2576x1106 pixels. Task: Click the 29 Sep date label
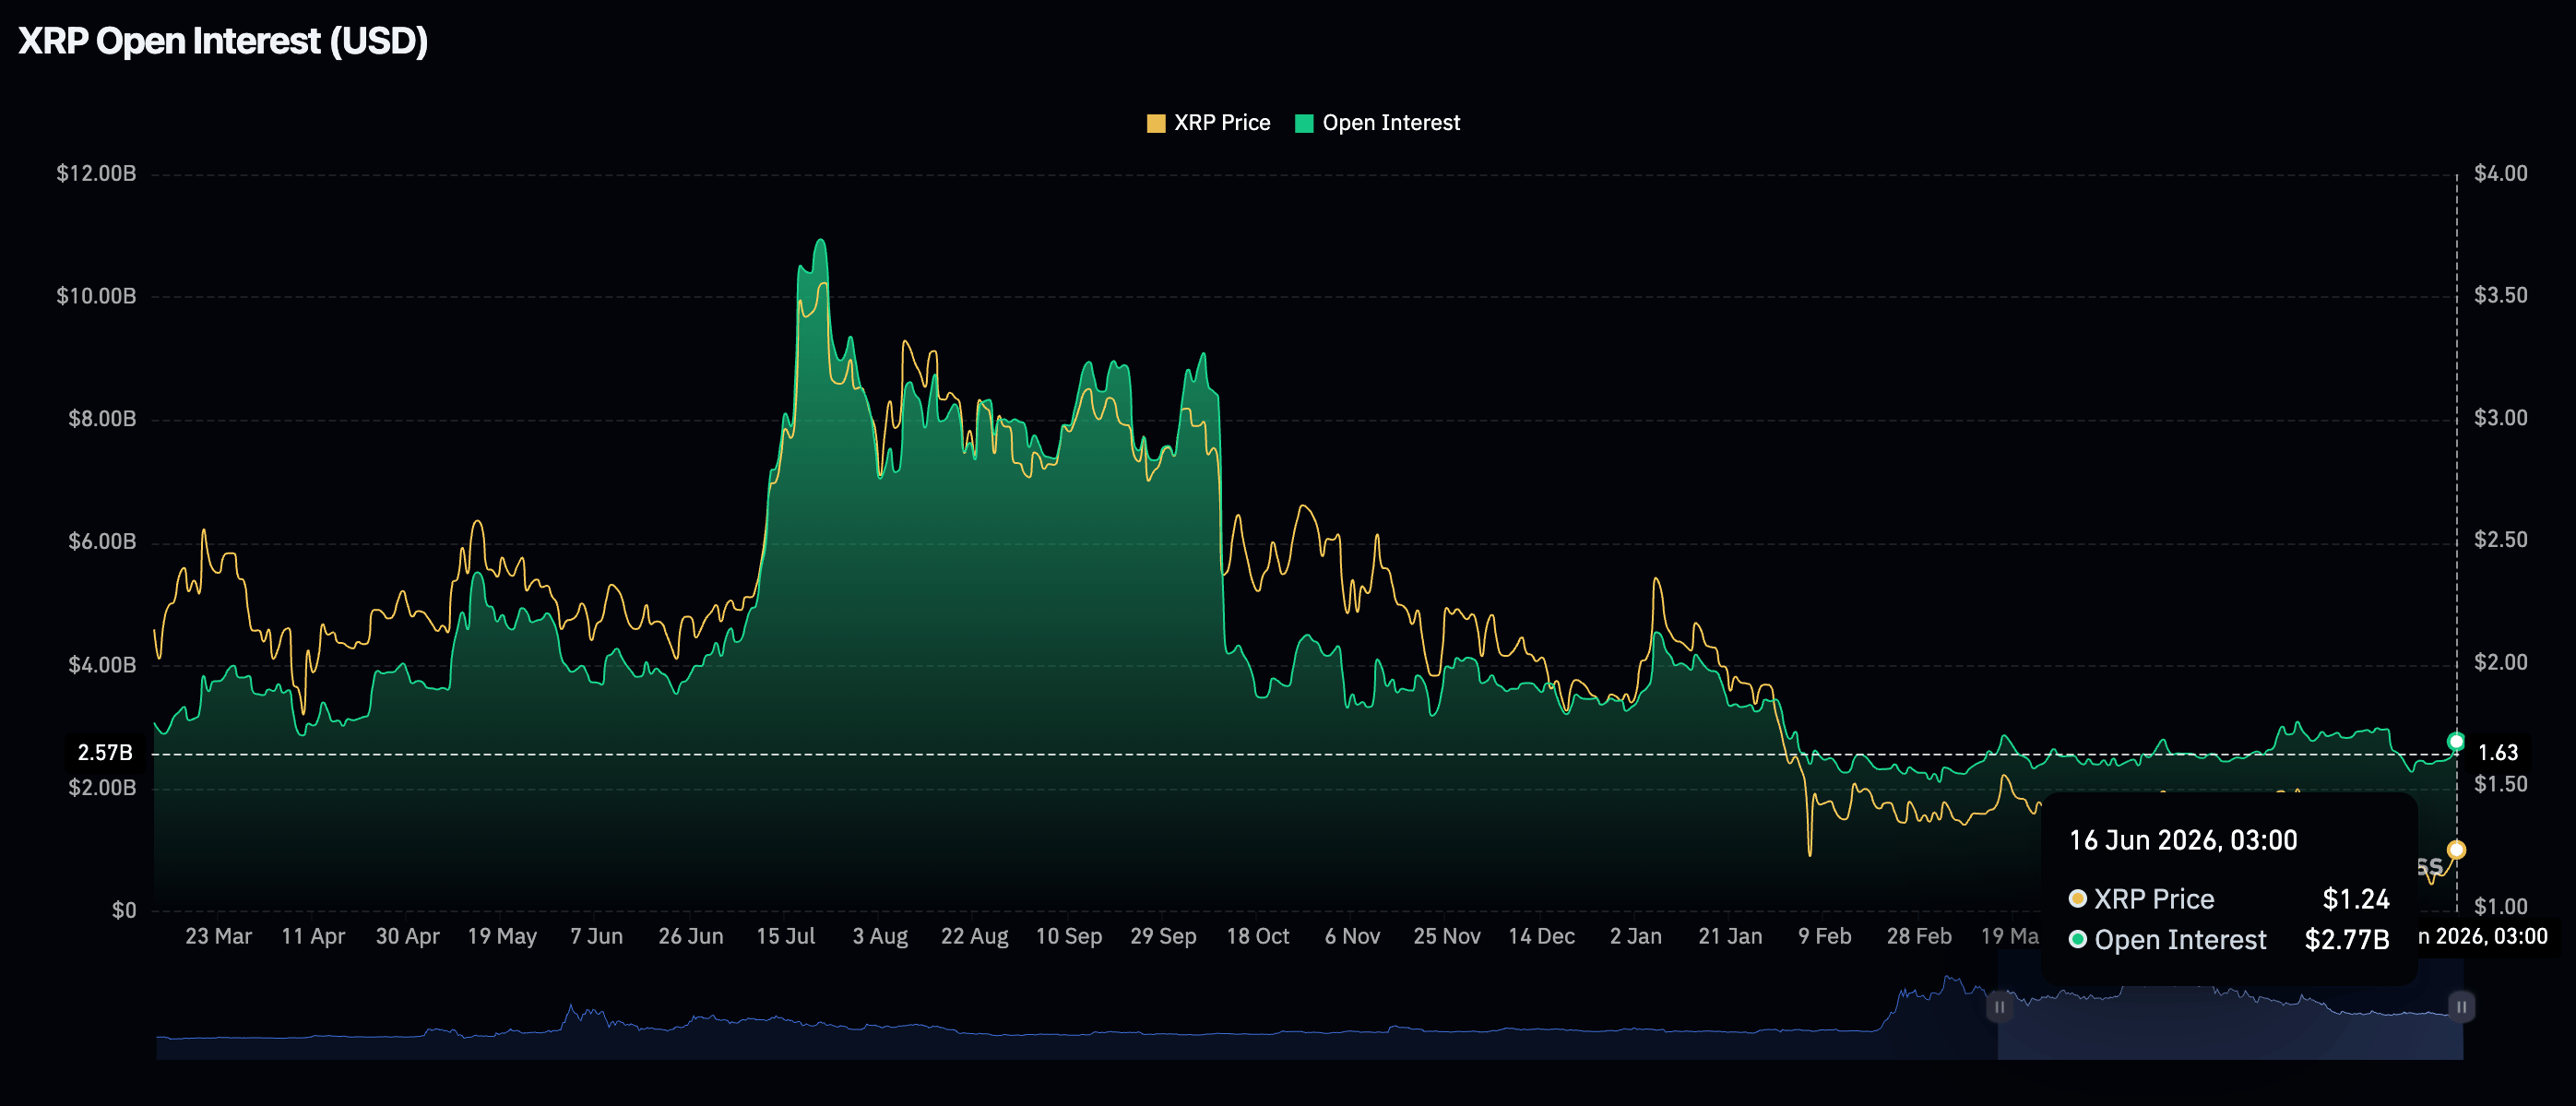click(x=1163, y=937)
